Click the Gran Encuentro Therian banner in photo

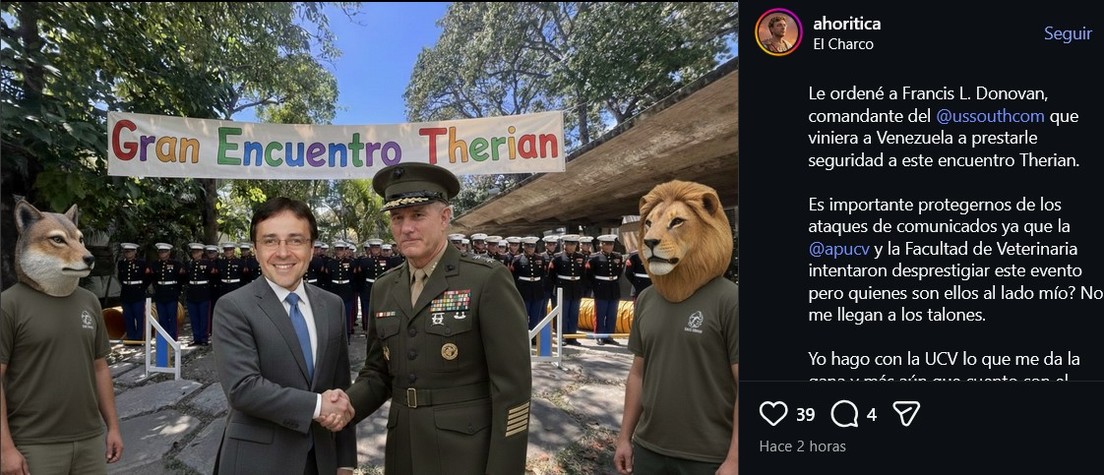[x=336, y=144]
